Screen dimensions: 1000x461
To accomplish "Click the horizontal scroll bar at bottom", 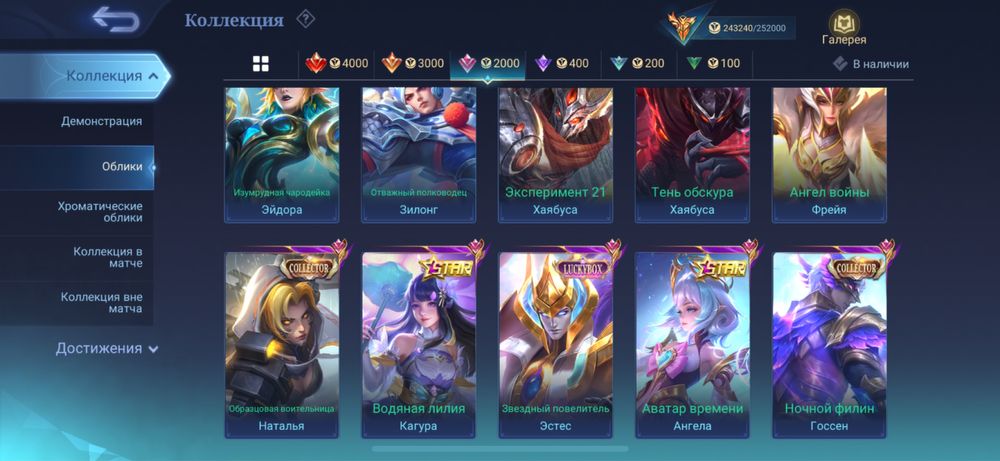I will [x=499, y=449].
